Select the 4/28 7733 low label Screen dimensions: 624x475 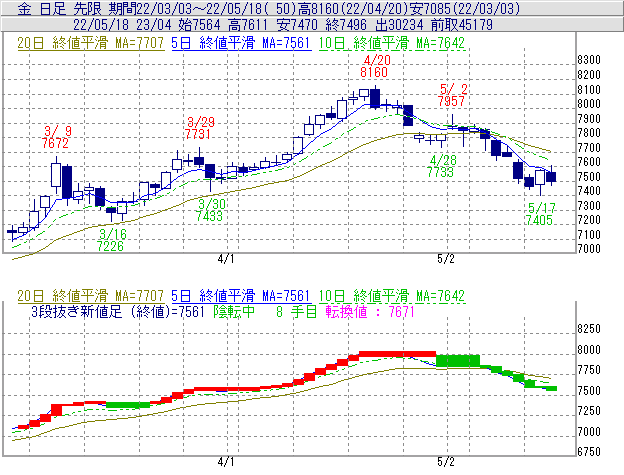pos(441,166)
